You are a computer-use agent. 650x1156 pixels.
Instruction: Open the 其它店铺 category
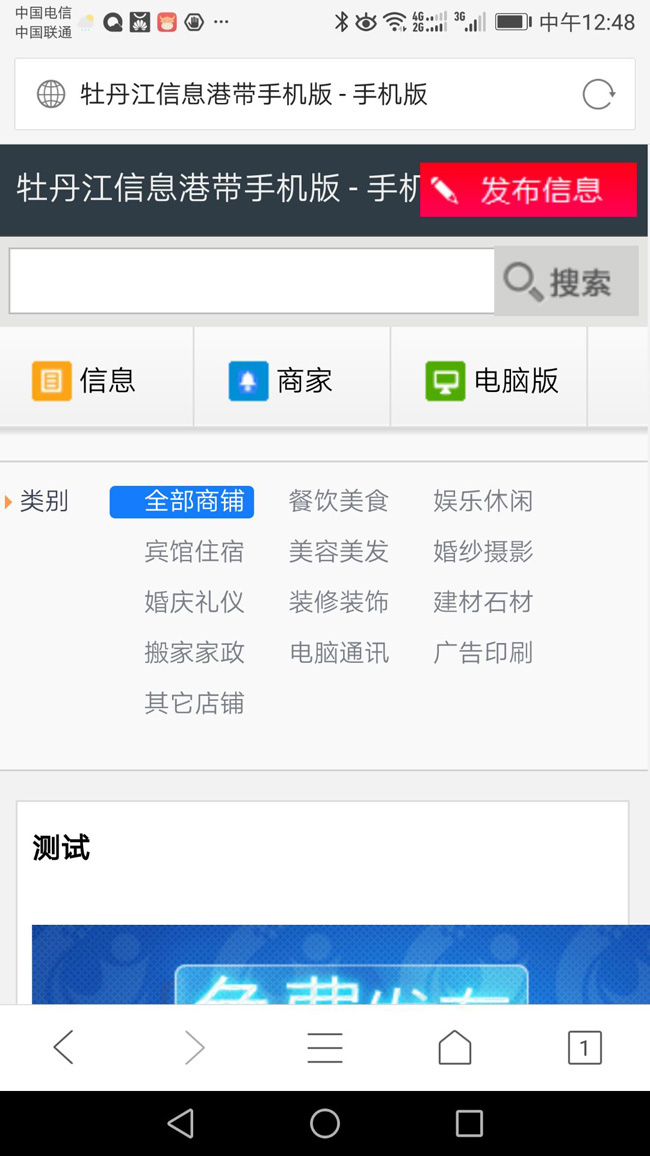[x=194, y=703]
